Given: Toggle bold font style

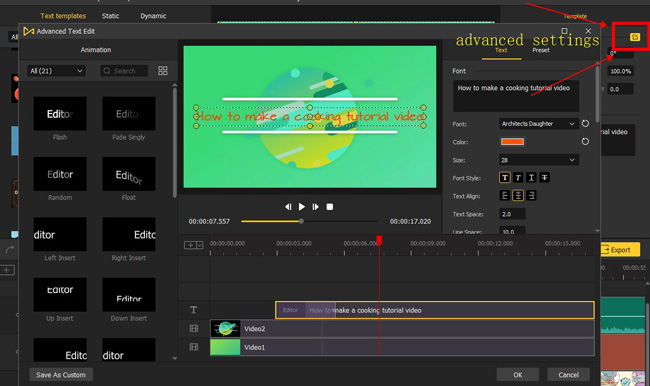Looking at the screenshot, I should [504, 178].
